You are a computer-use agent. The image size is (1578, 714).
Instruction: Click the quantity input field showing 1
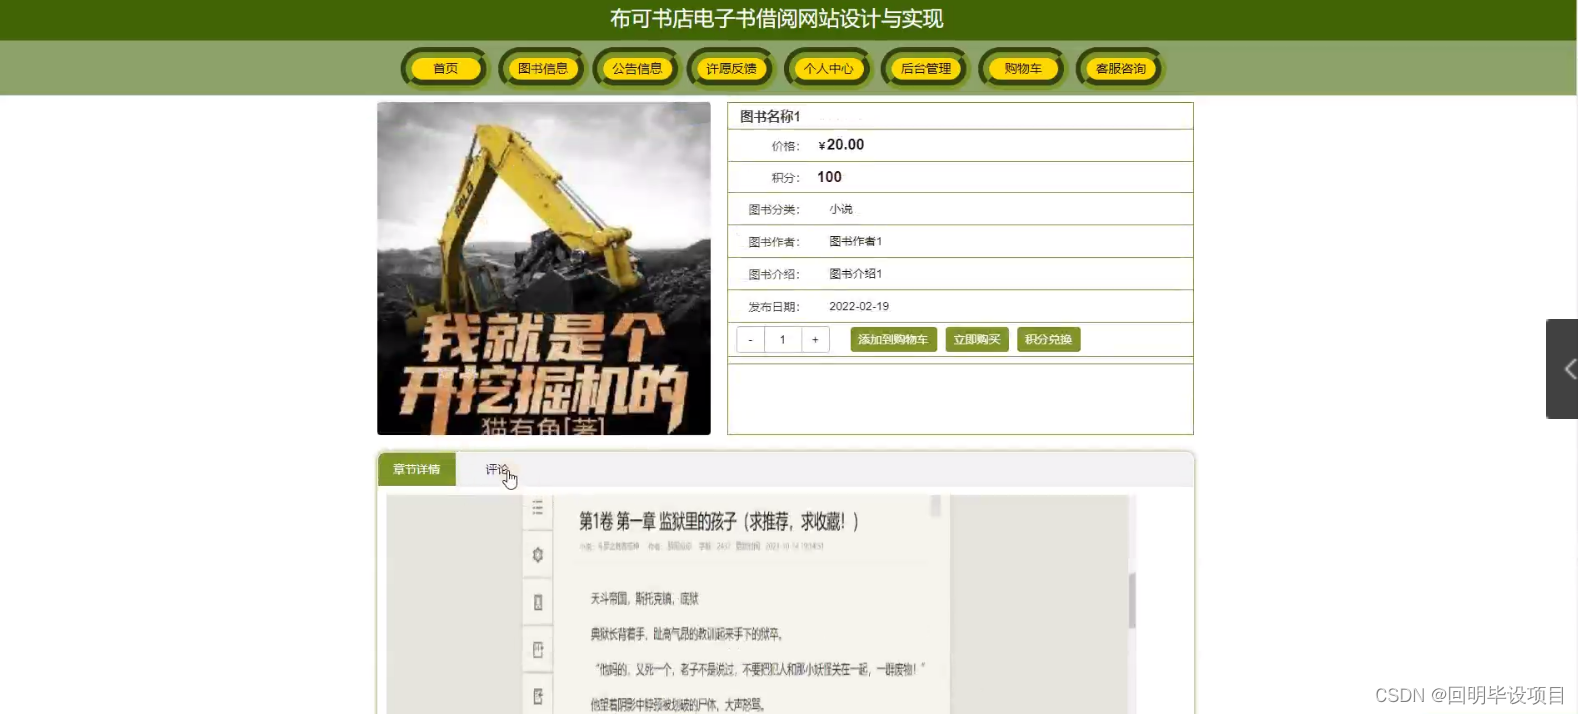coord(783,340)
